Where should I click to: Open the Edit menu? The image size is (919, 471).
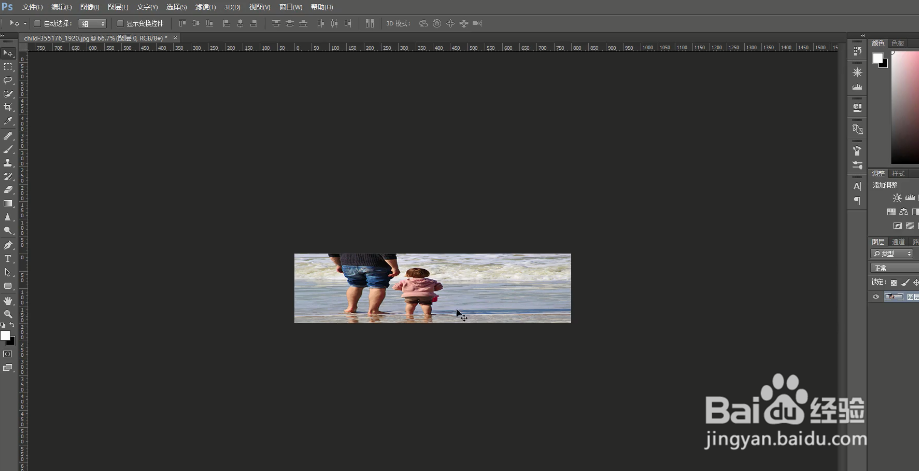pyautogui.click(x=61, y=7)
